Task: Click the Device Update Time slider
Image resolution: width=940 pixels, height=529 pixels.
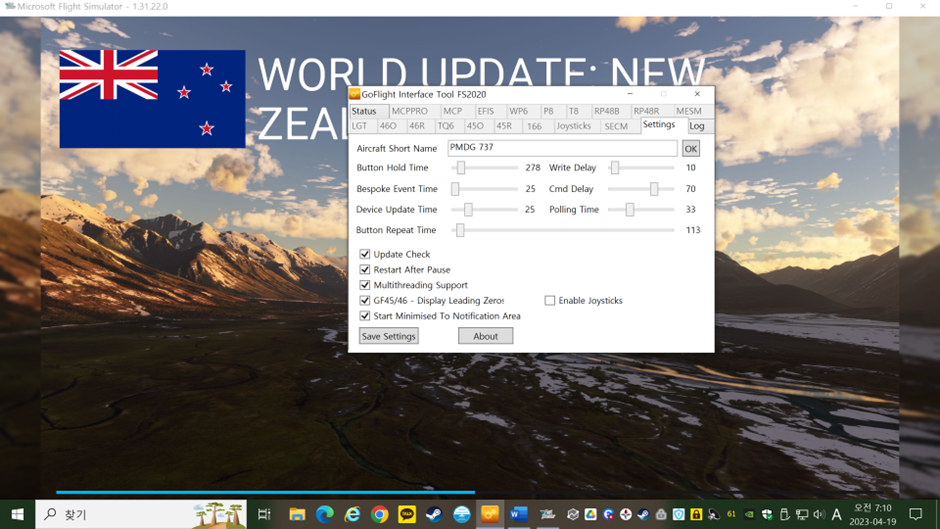Action: 484,209
